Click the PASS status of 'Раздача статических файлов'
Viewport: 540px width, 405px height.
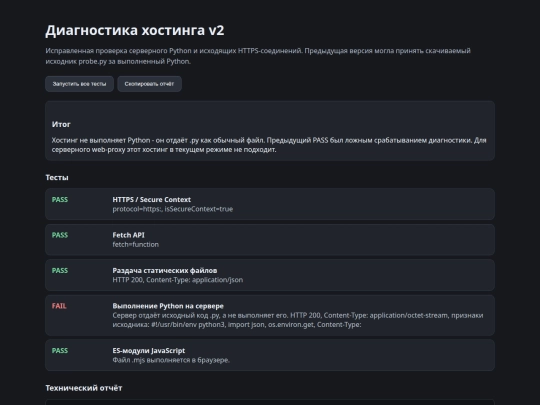point(60,271)
